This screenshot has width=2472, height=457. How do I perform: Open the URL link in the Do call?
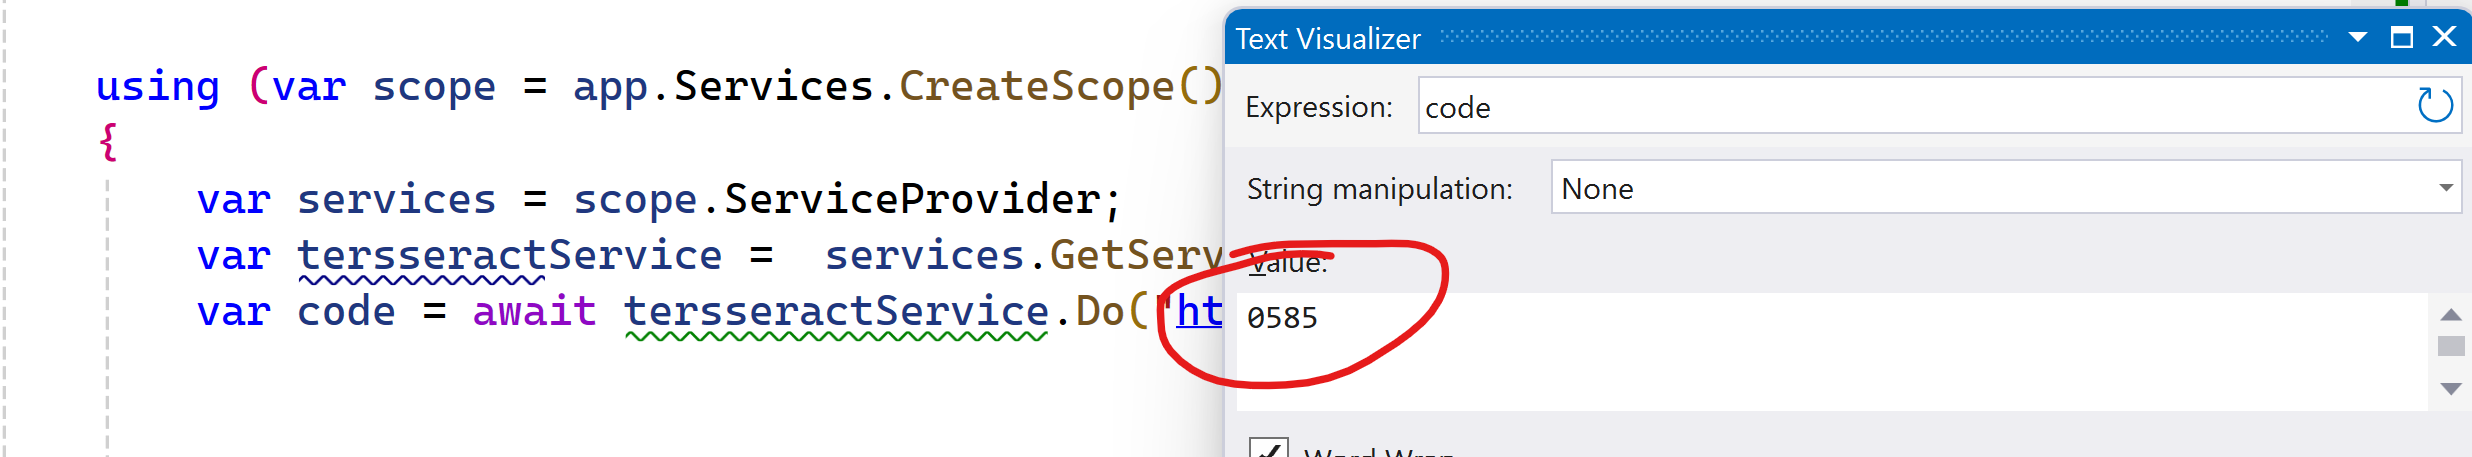pyautogui.click(x=1199, y=312)
